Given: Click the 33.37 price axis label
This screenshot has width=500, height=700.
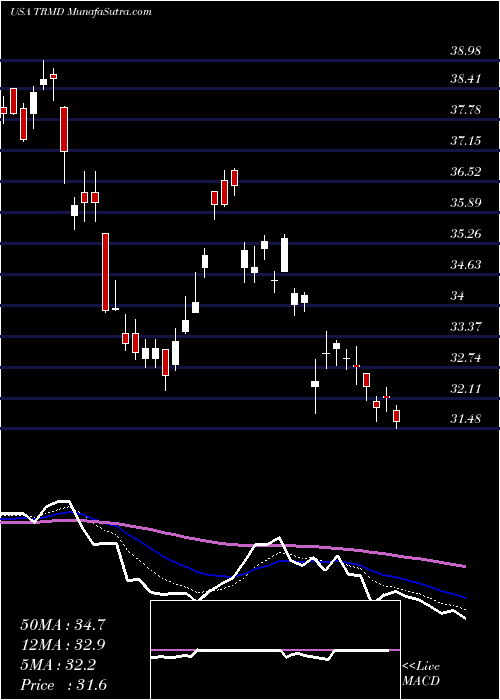Looking at the screenshot, I should [x=466, y=327].
